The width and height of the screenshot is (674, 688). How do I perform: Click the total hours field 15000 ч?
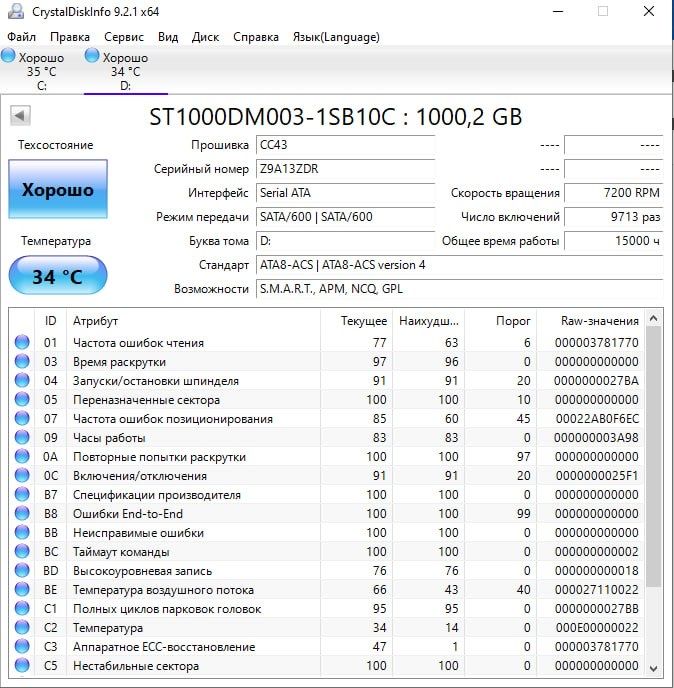point(613,240)
